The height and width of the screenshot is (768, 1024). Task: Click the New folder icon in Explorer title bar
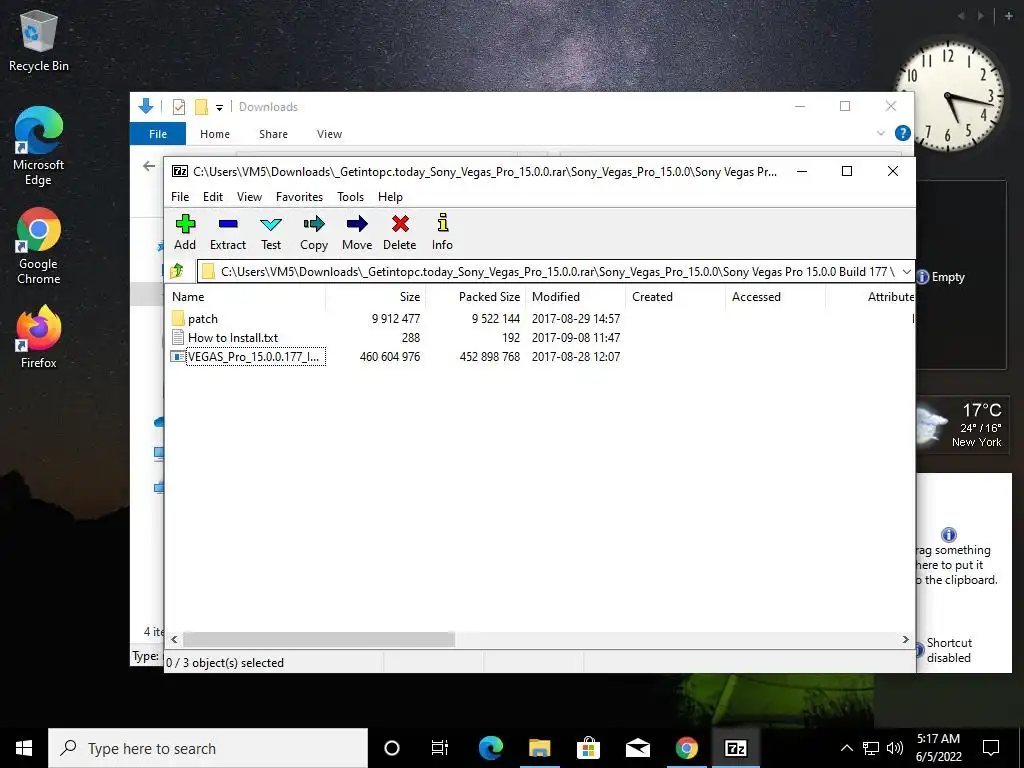click(x=201, y=106)
